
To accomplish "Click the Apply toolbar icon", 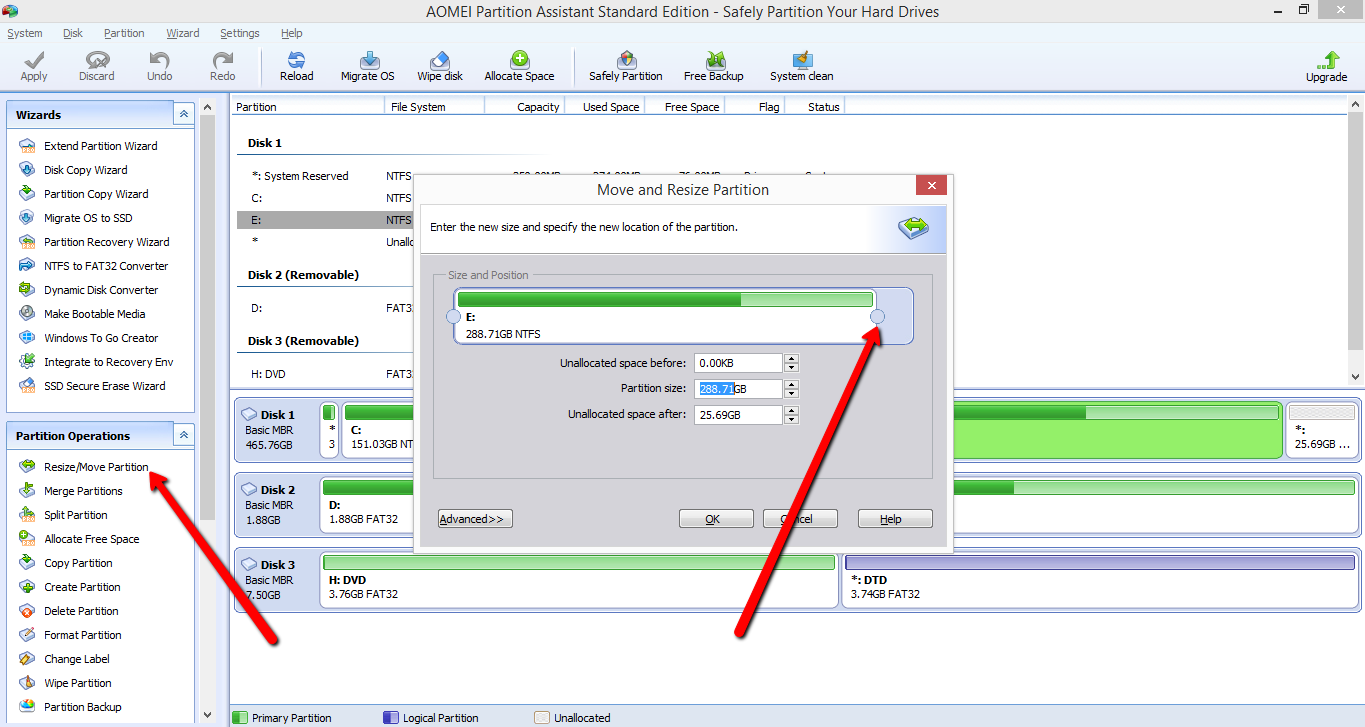I will [x=34, y=67].
